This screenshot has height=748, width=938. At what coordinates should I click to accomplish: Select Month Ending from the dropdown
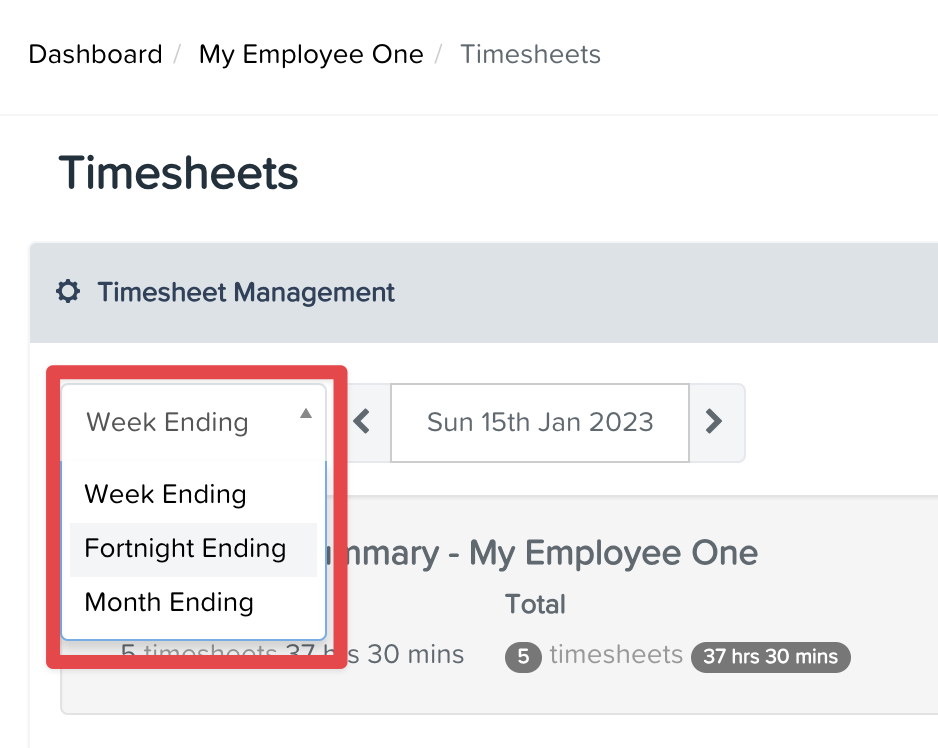coord(168,602)
